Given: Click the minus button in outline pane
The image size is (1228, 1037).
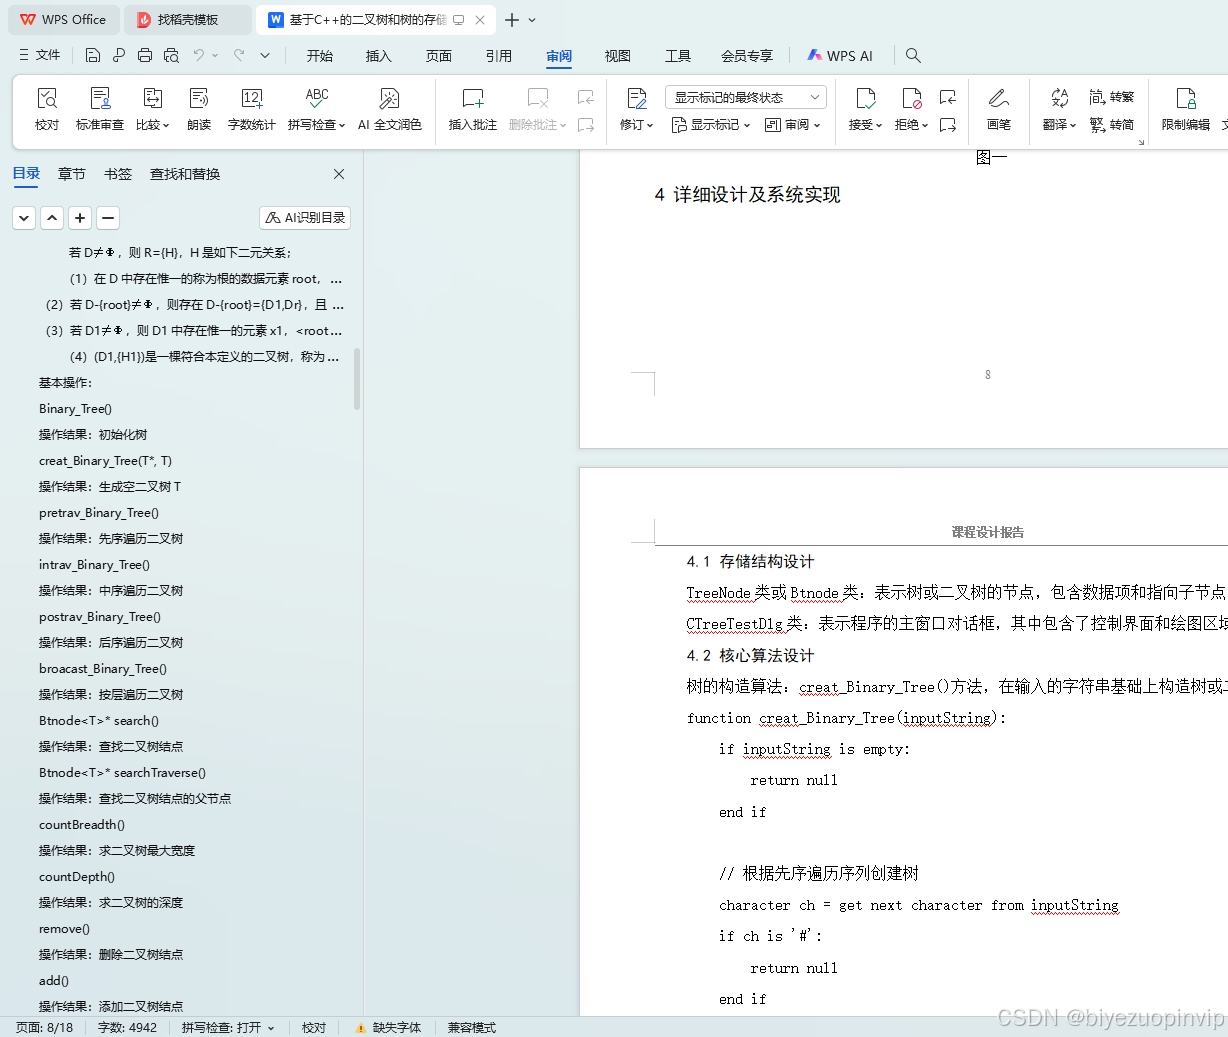Looking at the screenshot, I should pyautogui.click(x=108, y=217).
